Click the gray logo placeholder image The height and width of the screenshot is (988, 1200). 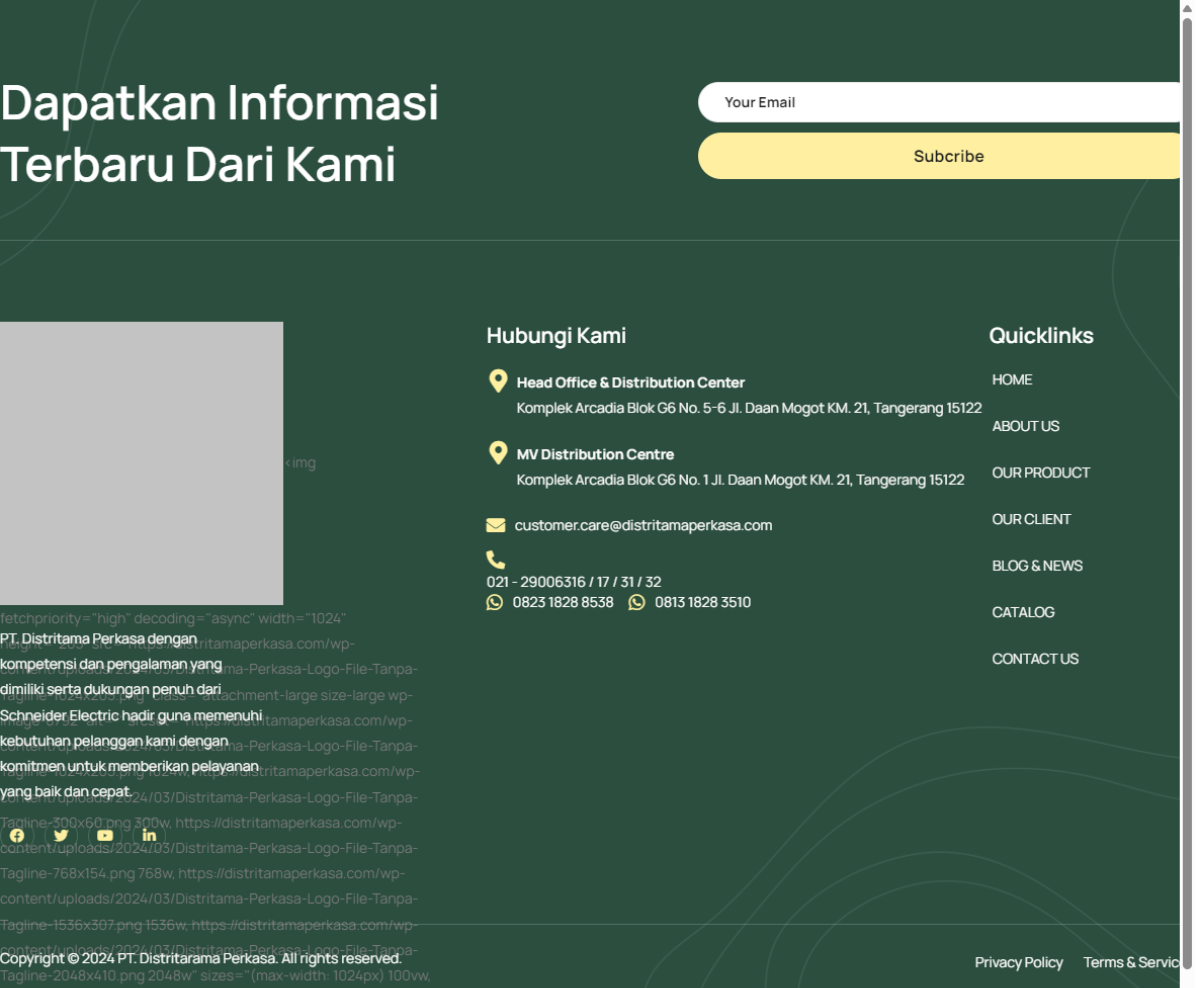(141, 463)
